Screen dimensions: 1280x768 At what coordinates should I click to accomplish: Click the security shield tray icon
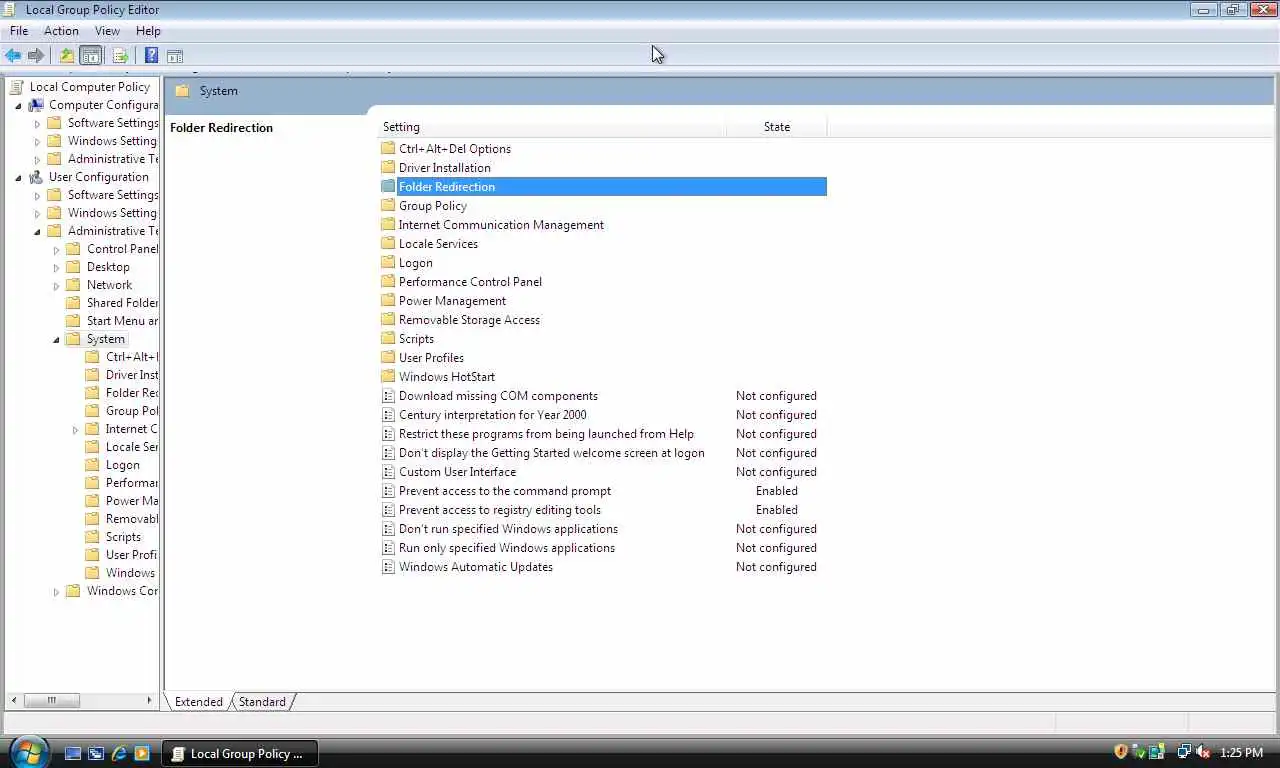1121,752
